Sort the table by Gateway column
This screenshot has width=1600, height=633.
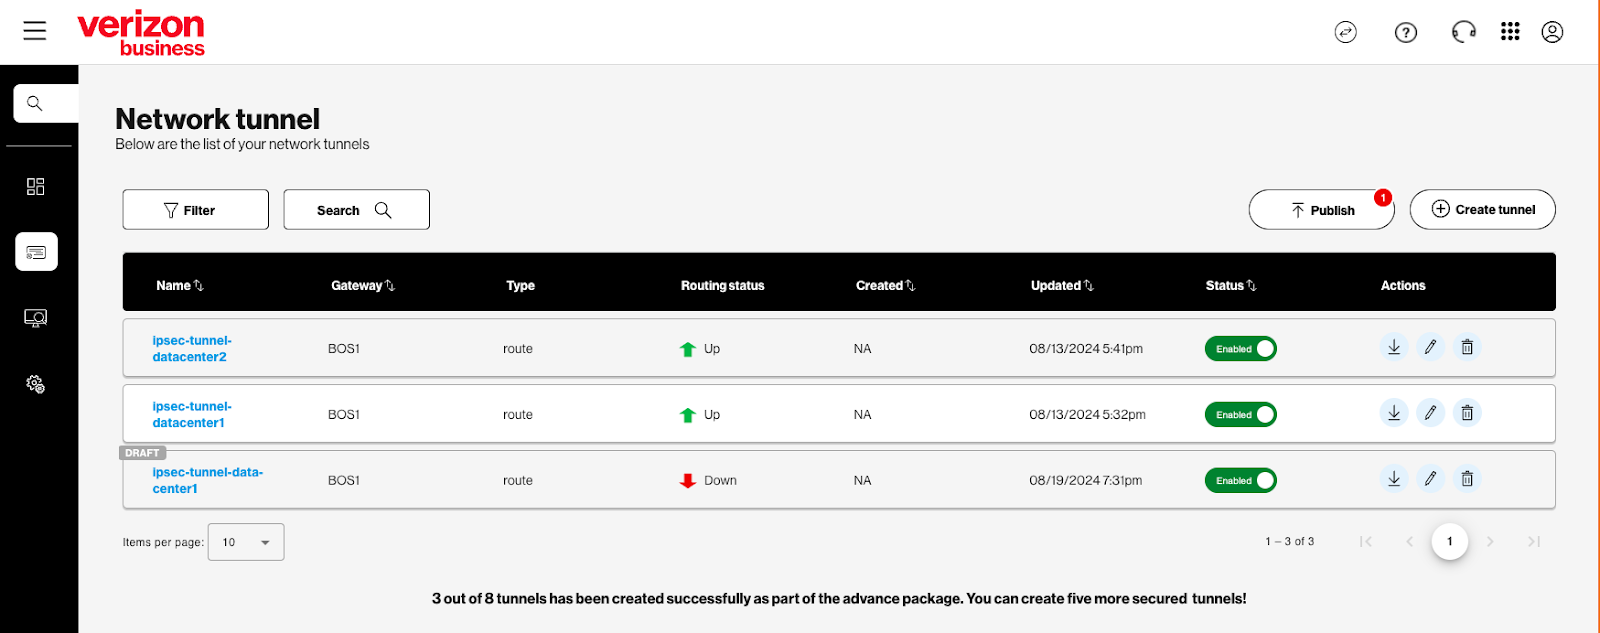point(363,286)
